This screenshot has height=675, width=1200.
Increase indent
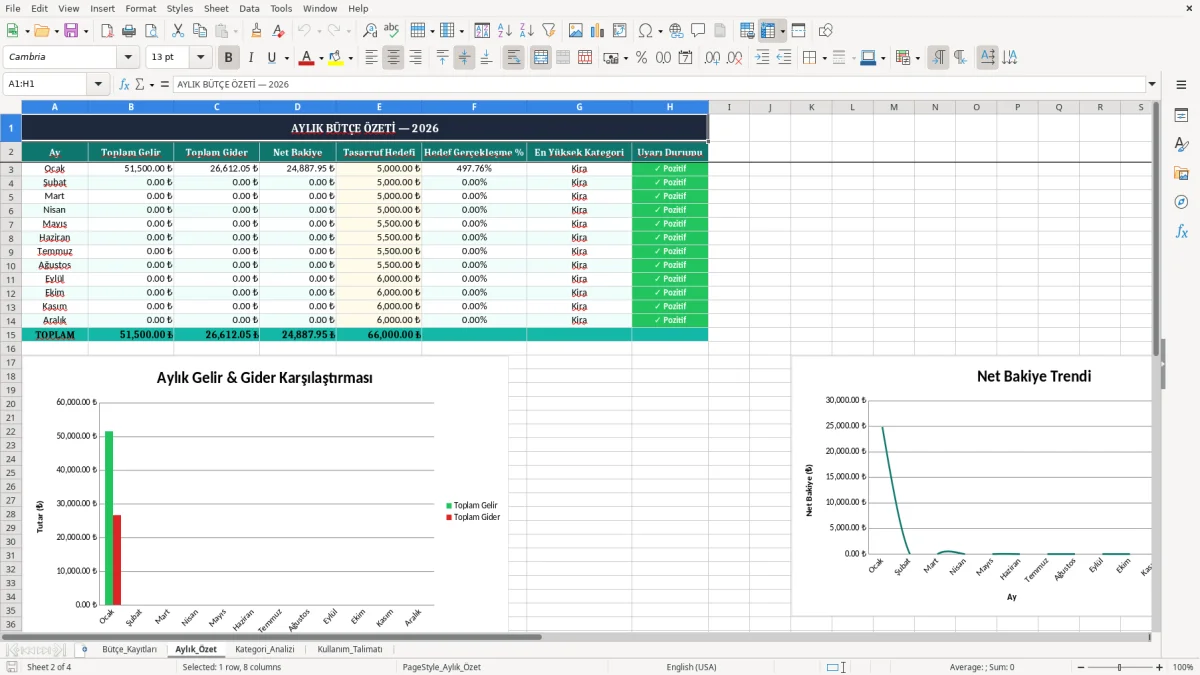(762, 58)
